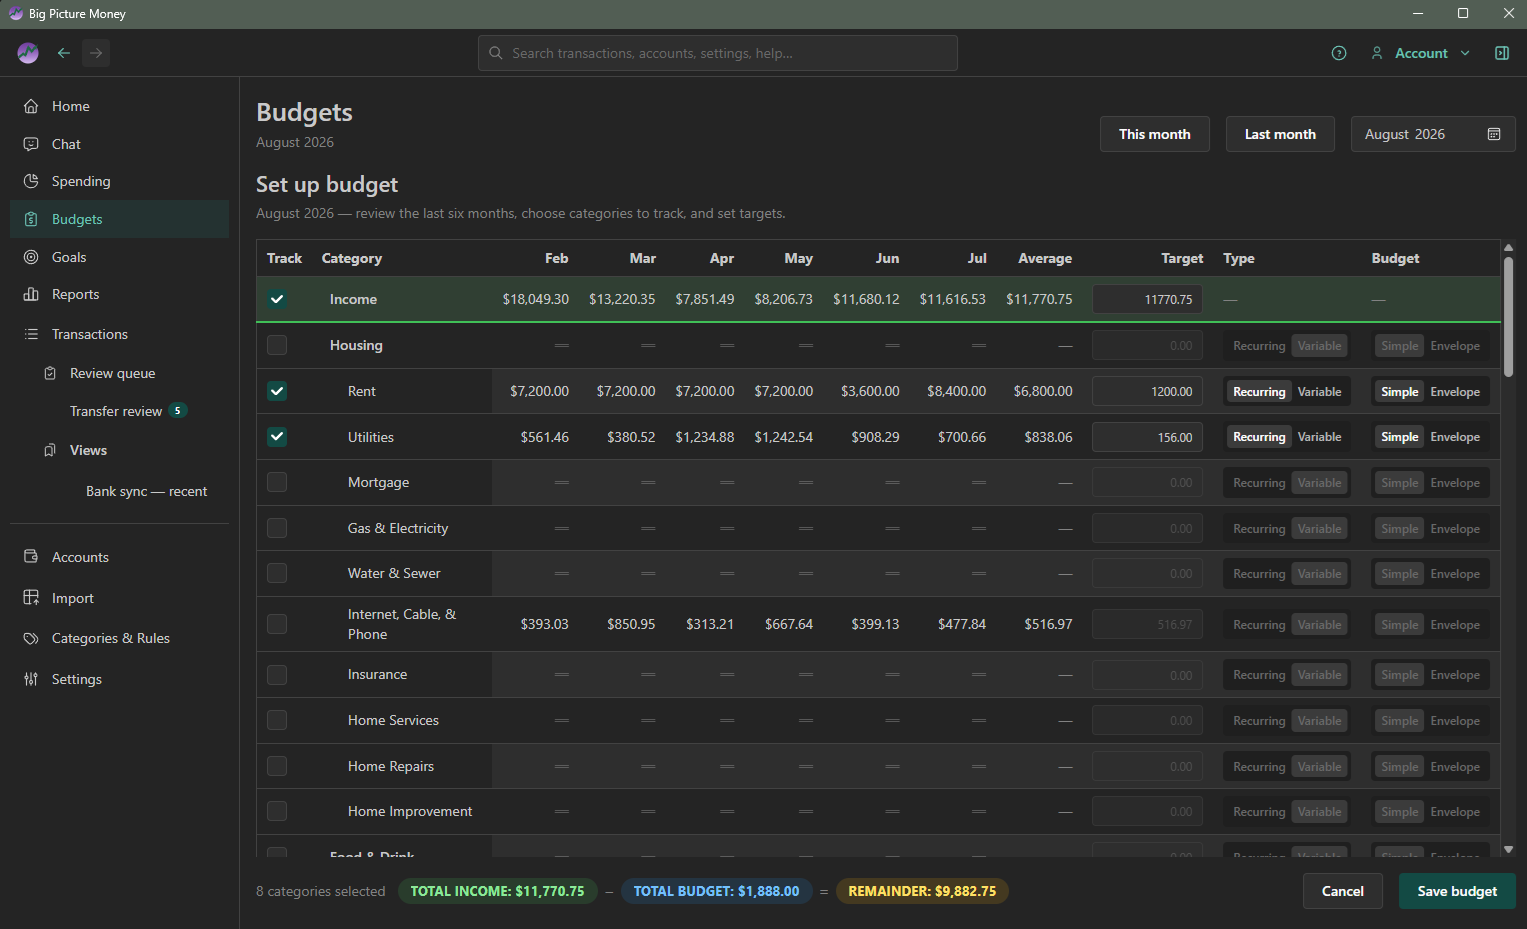This screenshot has height=929, width=1527.
Task: Check the Water & Sewer checkbox
Action: click(x=277, y=573)
